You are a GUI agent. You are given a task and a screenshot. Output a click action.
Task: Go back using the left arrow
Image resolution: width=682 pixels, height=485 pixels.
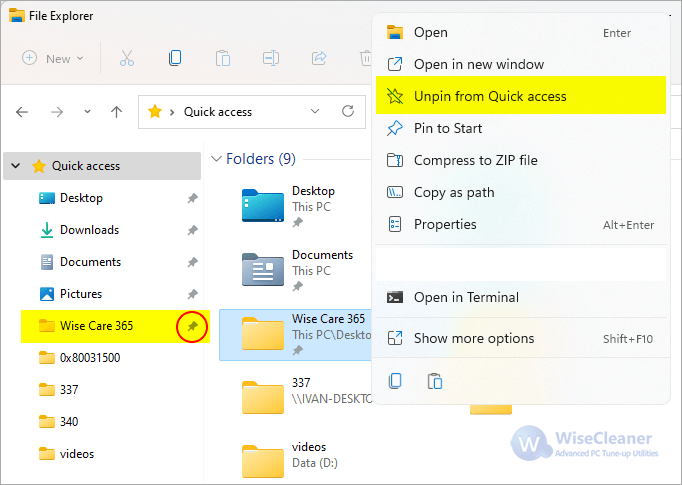22,112
